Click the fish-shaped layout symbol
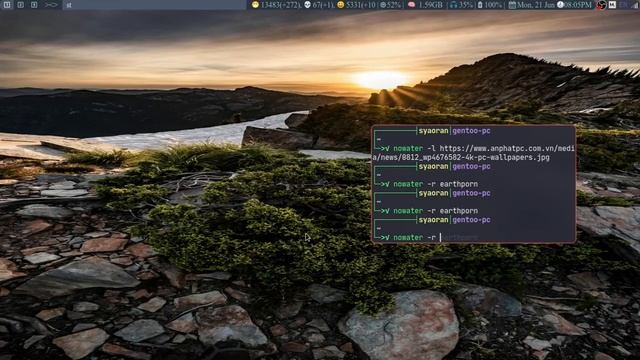The height and width of the screenshot is (360, 640). point(51,5)
